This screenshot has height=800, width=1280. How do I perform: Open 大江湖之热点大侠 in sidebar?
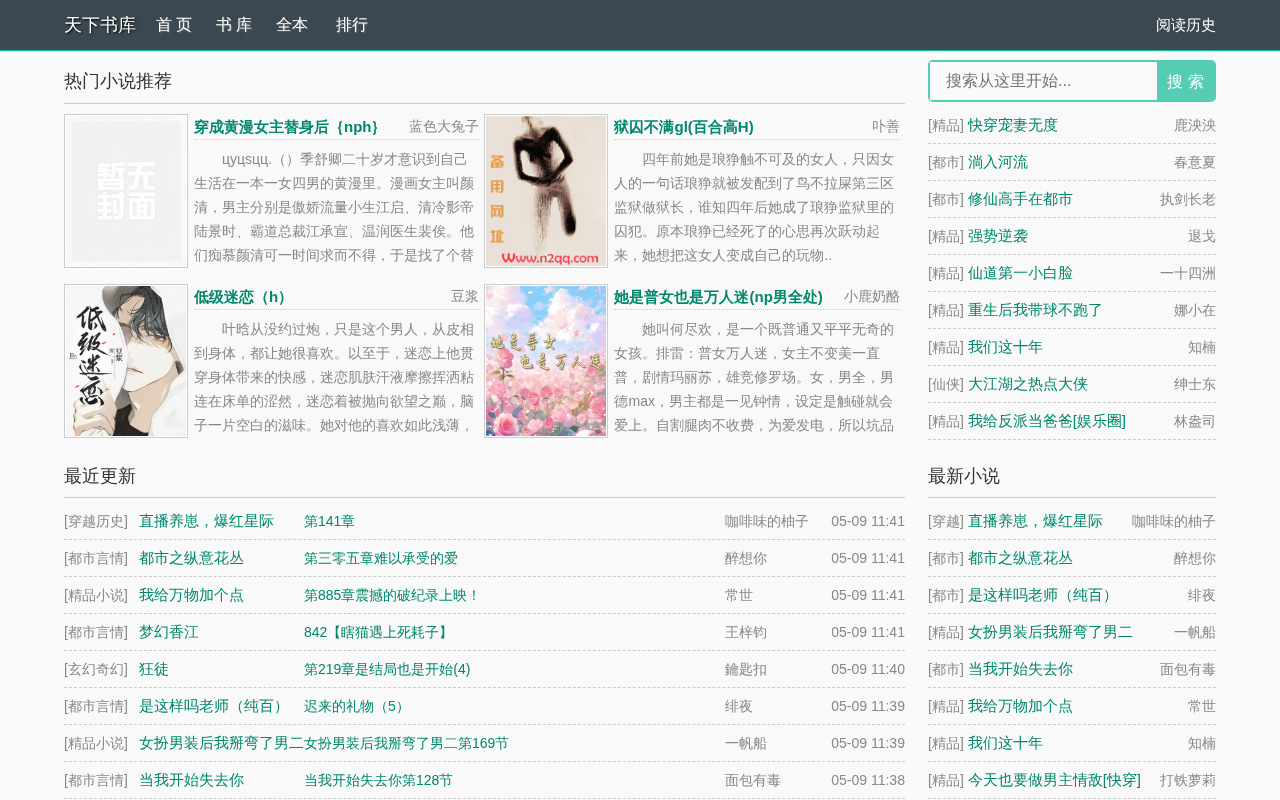click(1028, 384)
